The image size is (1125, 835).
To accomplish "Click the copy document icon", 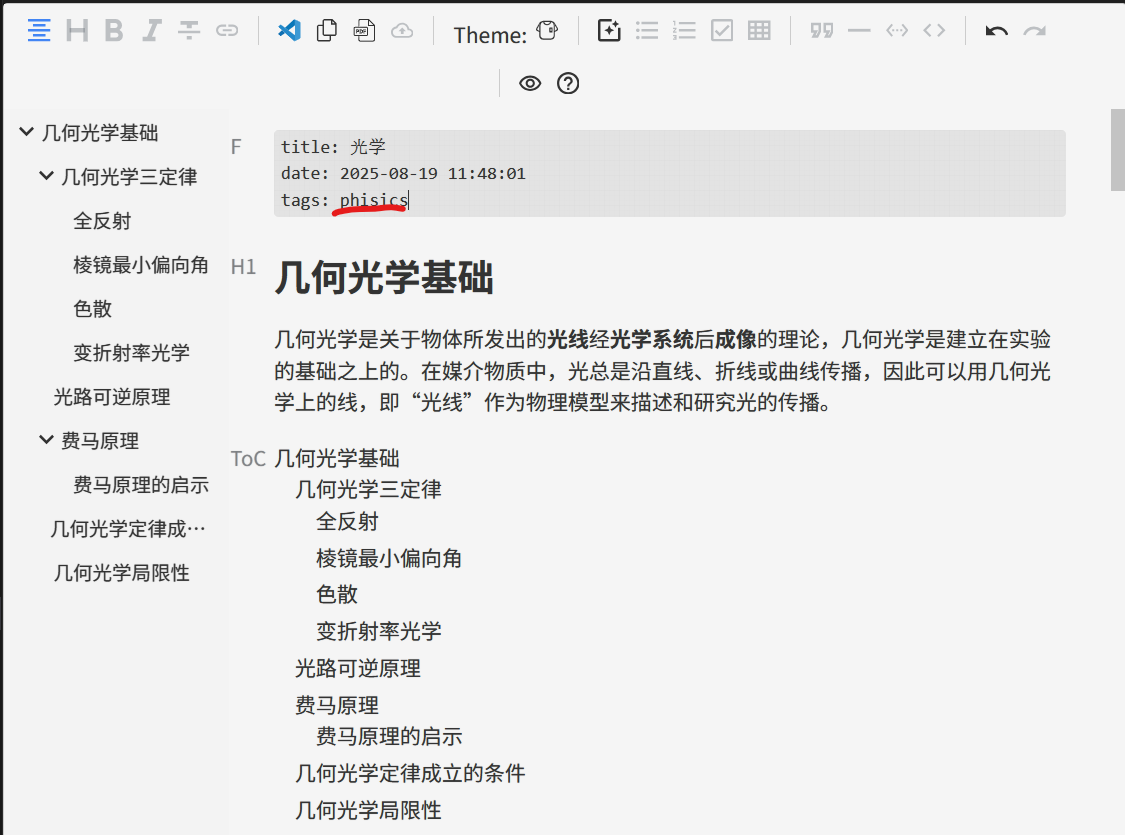I will (x=327, y=31).
